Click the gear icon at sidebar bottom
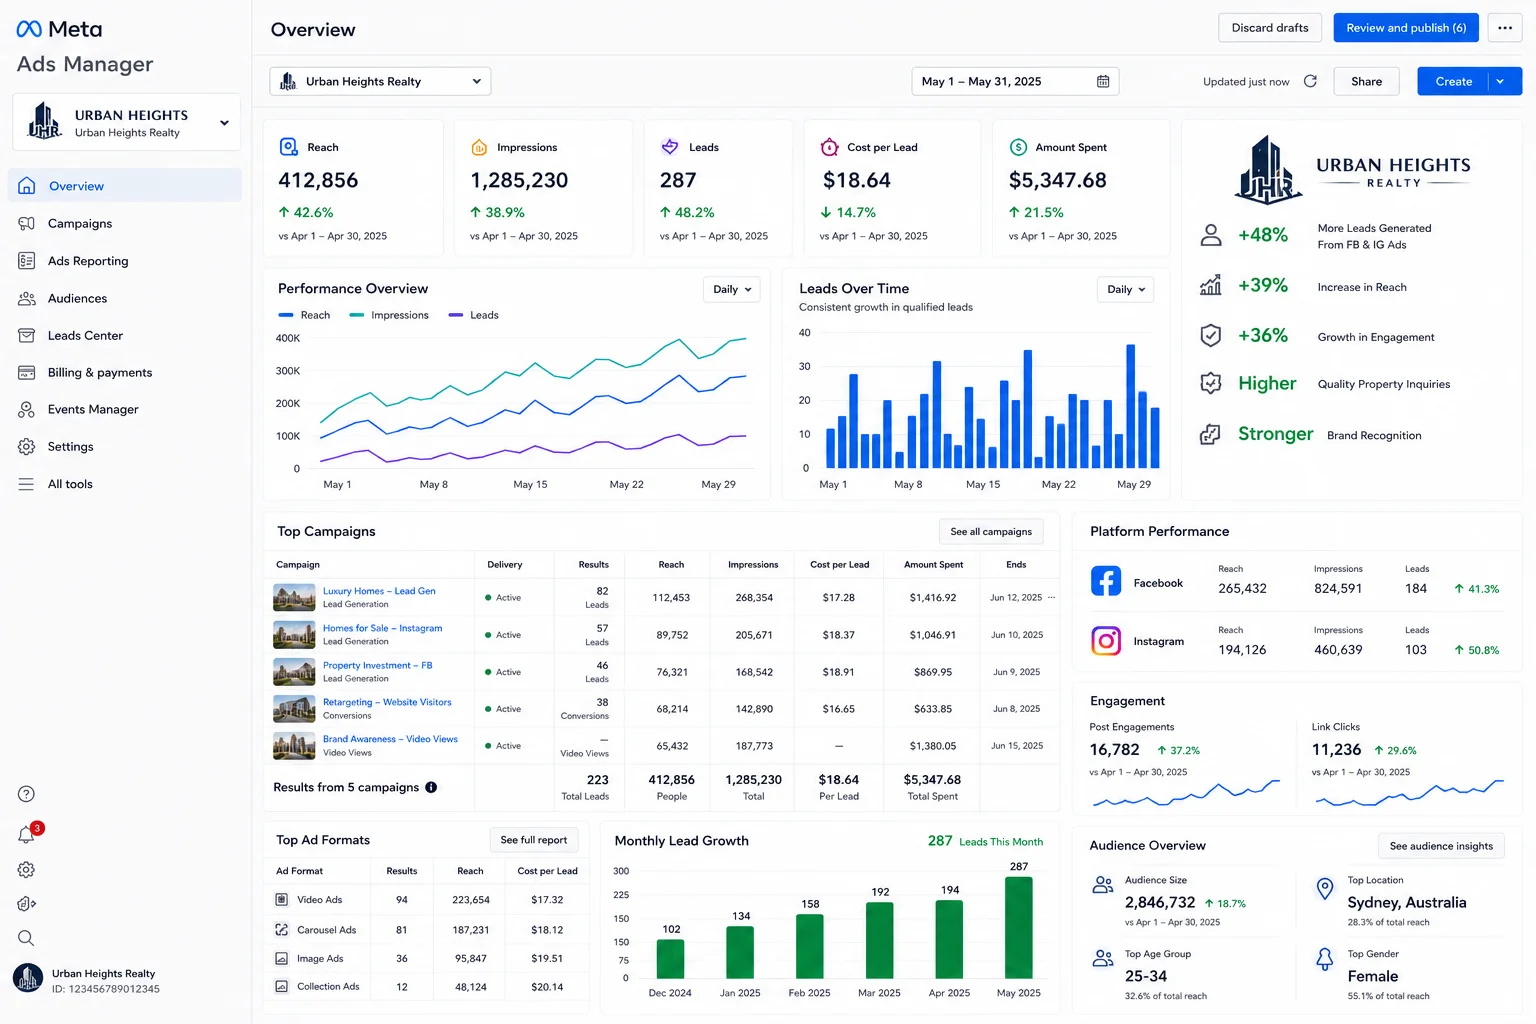 click(27, 870)
